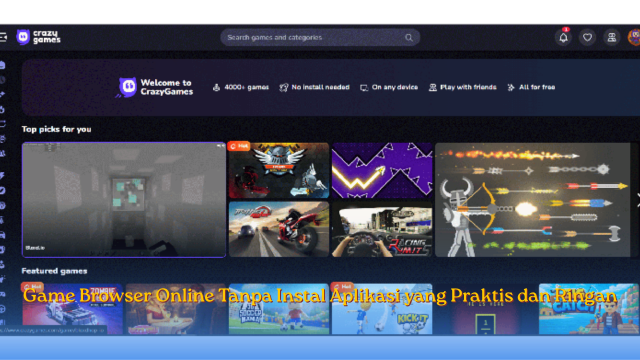Open the dark game thumbnail showing number 1
This screenshot has width=640, height=360.
485,309
